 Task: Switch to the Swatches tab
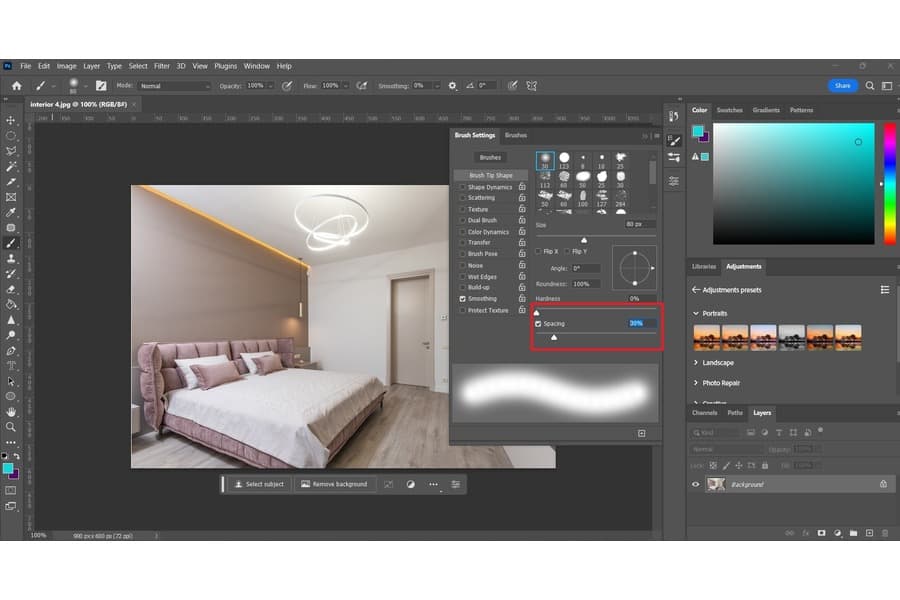[x=730, y=110]
